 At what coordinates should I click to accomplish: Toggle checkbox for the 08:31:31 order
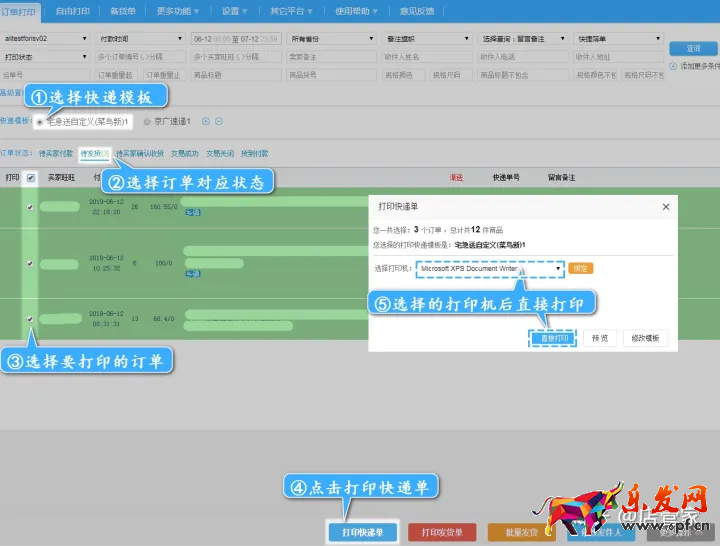point(30,319)
